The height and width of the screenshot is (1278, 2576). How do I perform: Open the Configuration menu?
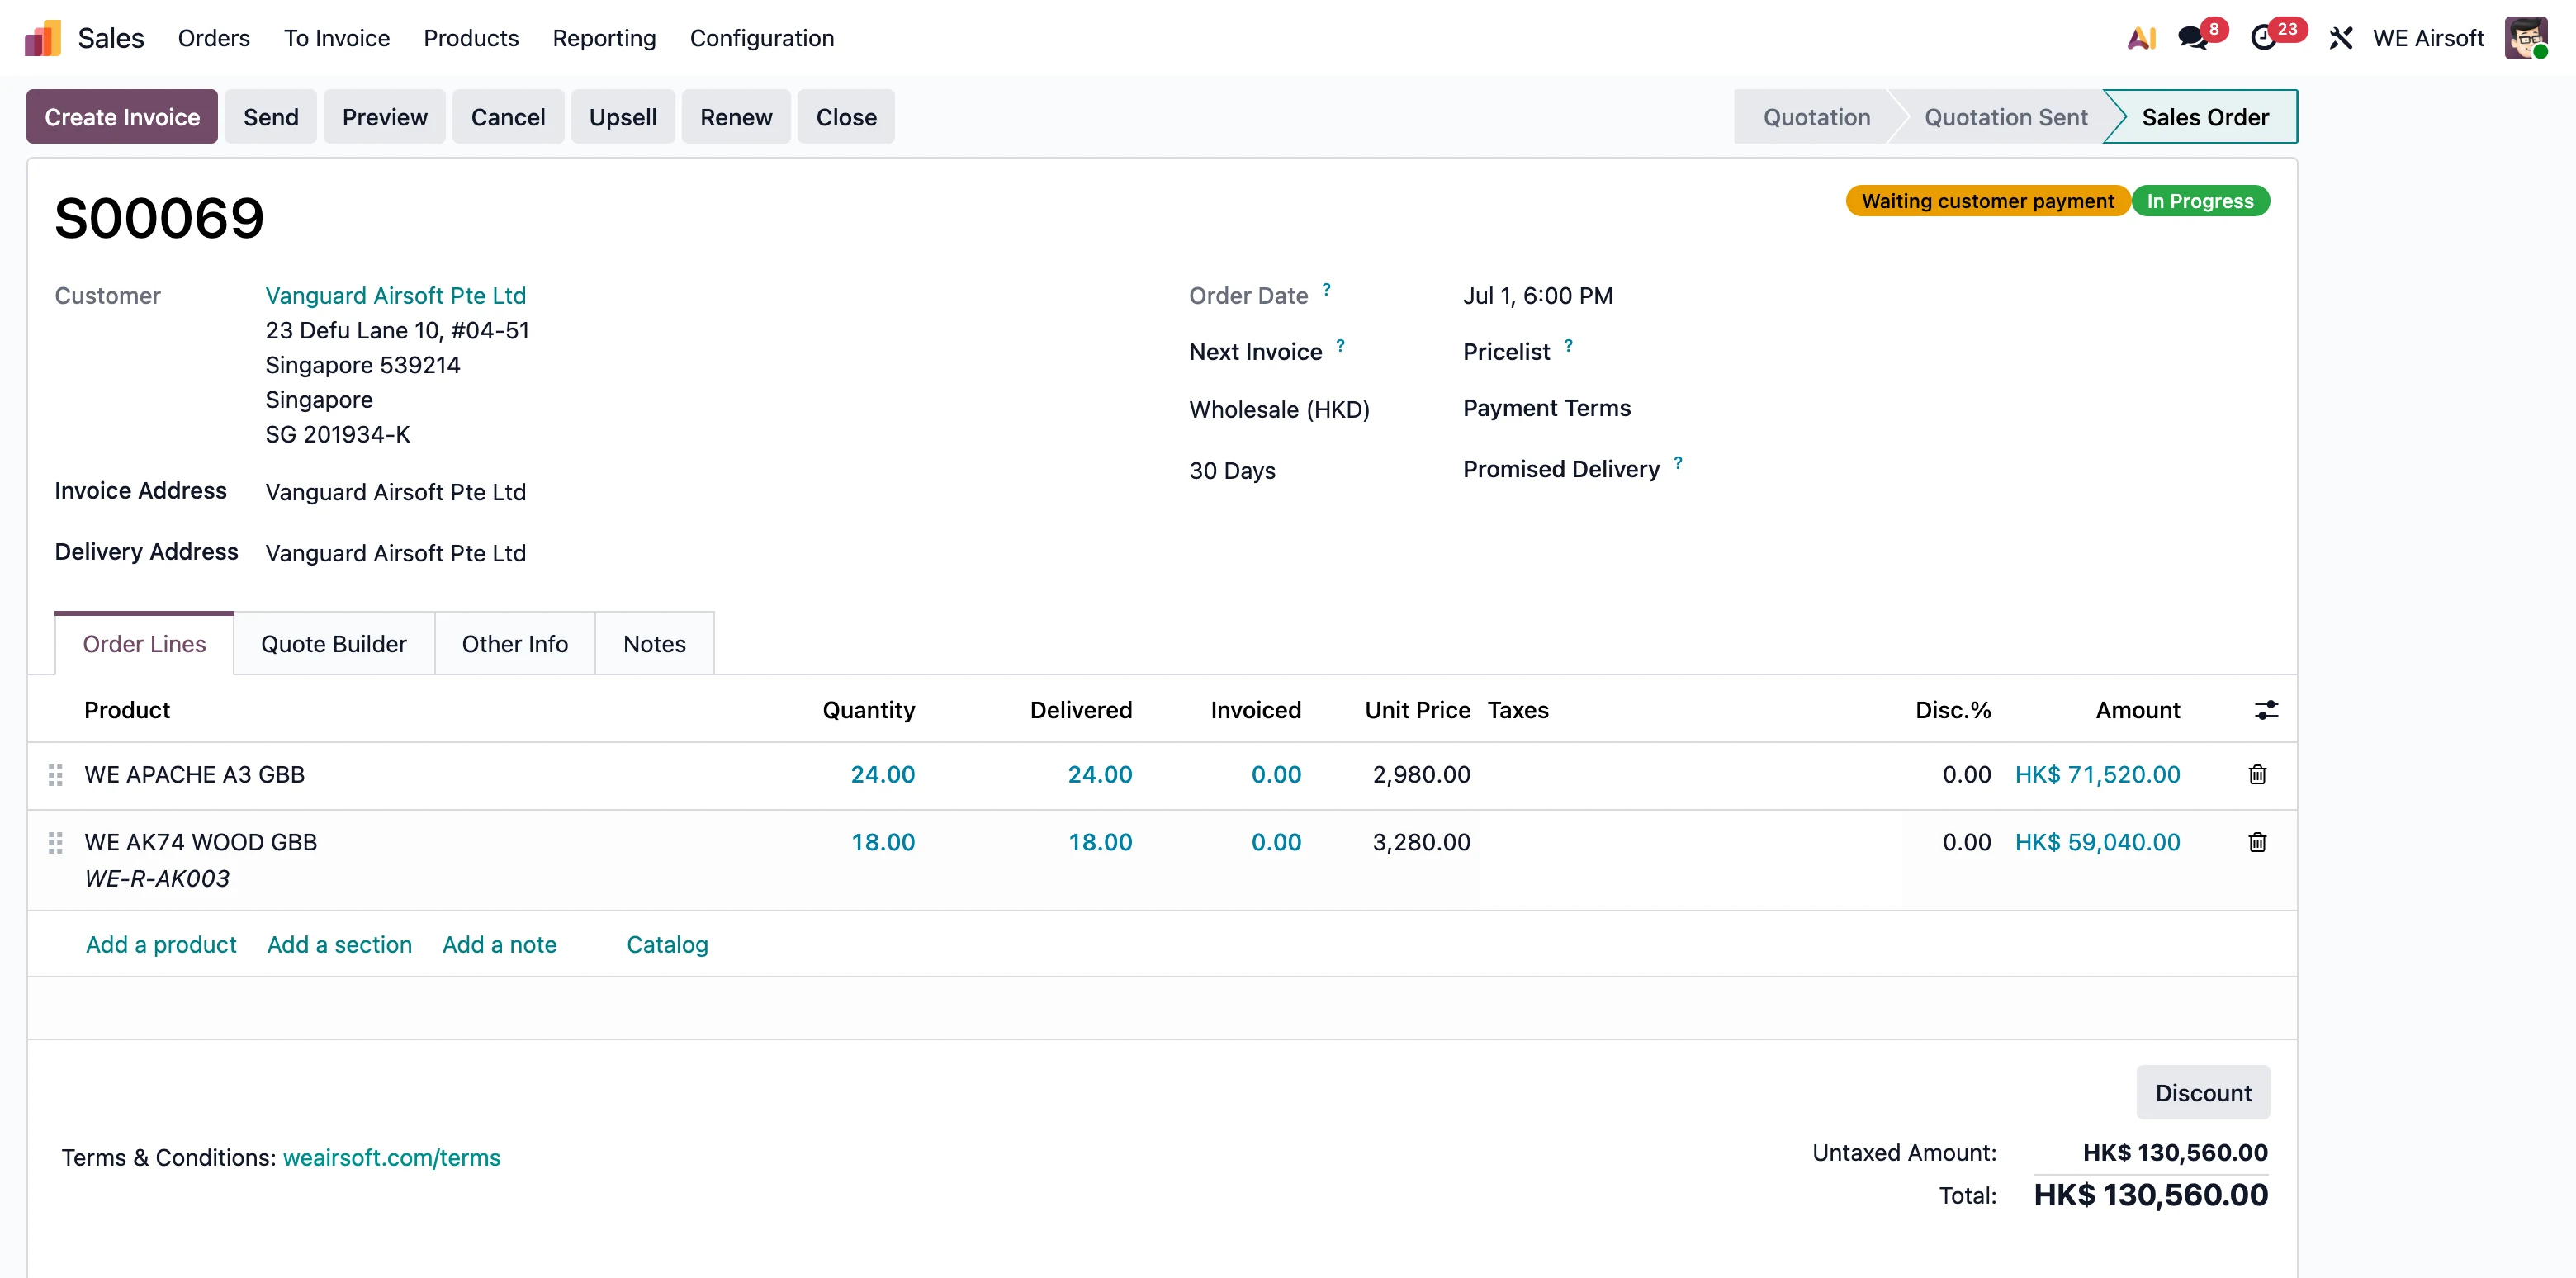tap(762, 38)
